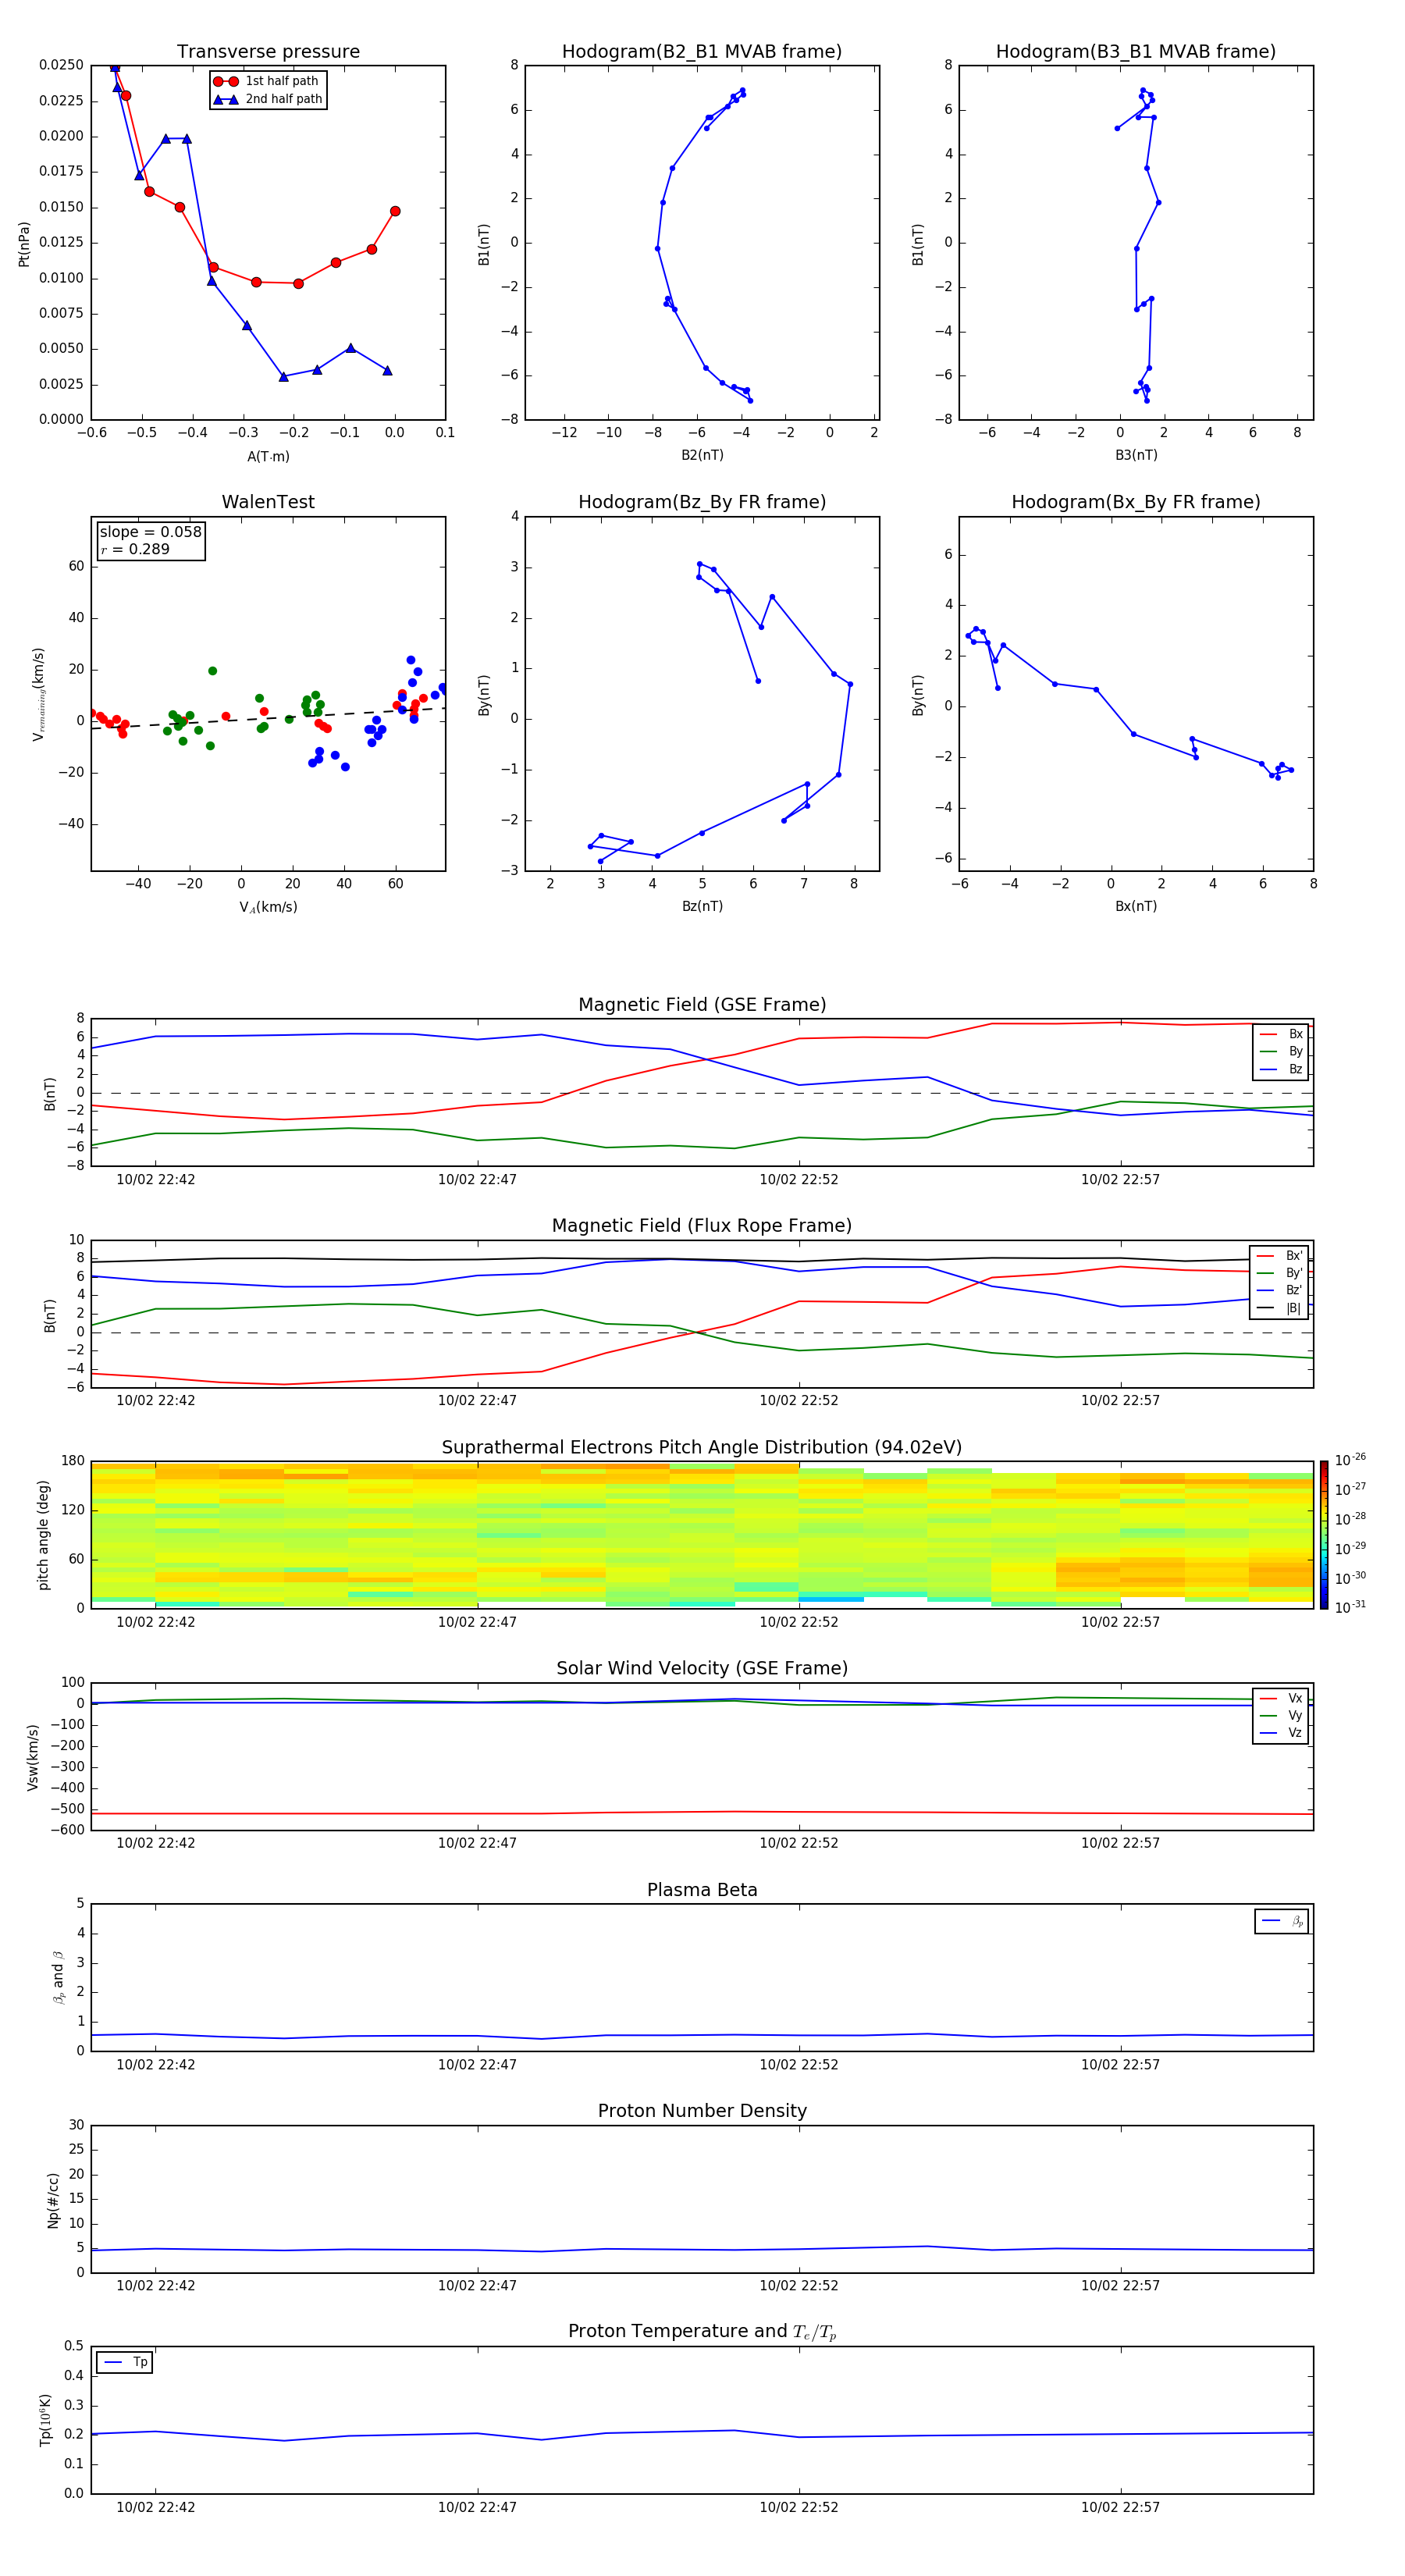Viewport: 1405px width, 2576px height.
Task: Click the βp legend in Plasma Beta panel
Action: pyautogui.click(x=1282, y=1921)
